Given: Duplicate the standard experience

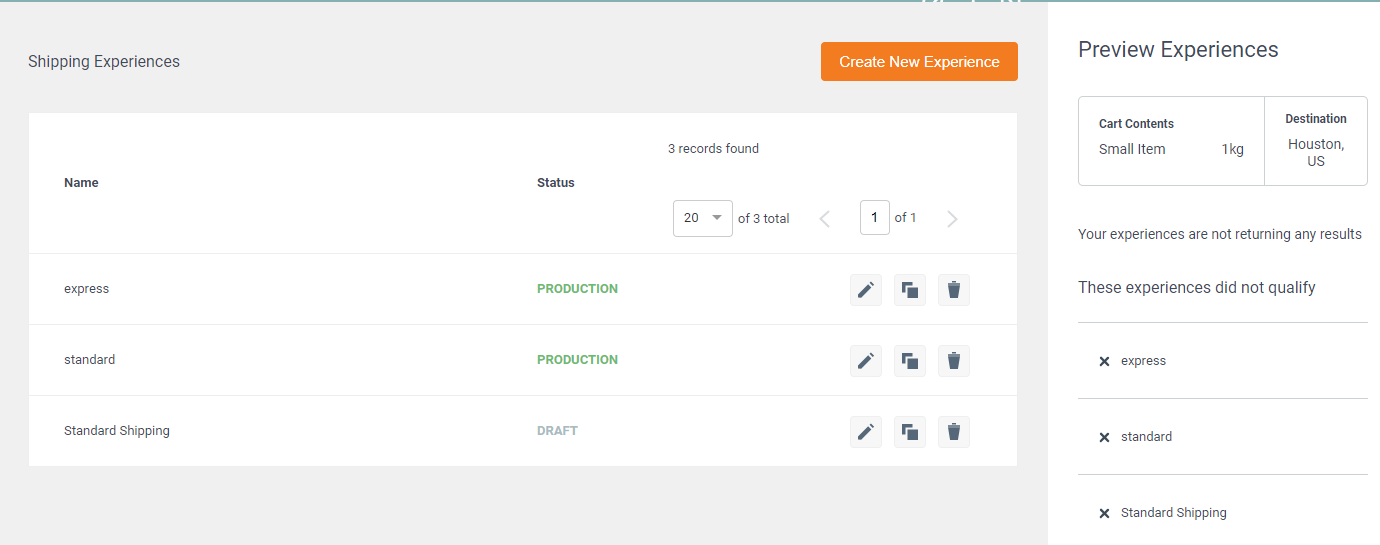Looking at the screenshot, I should tap(910, 361).
